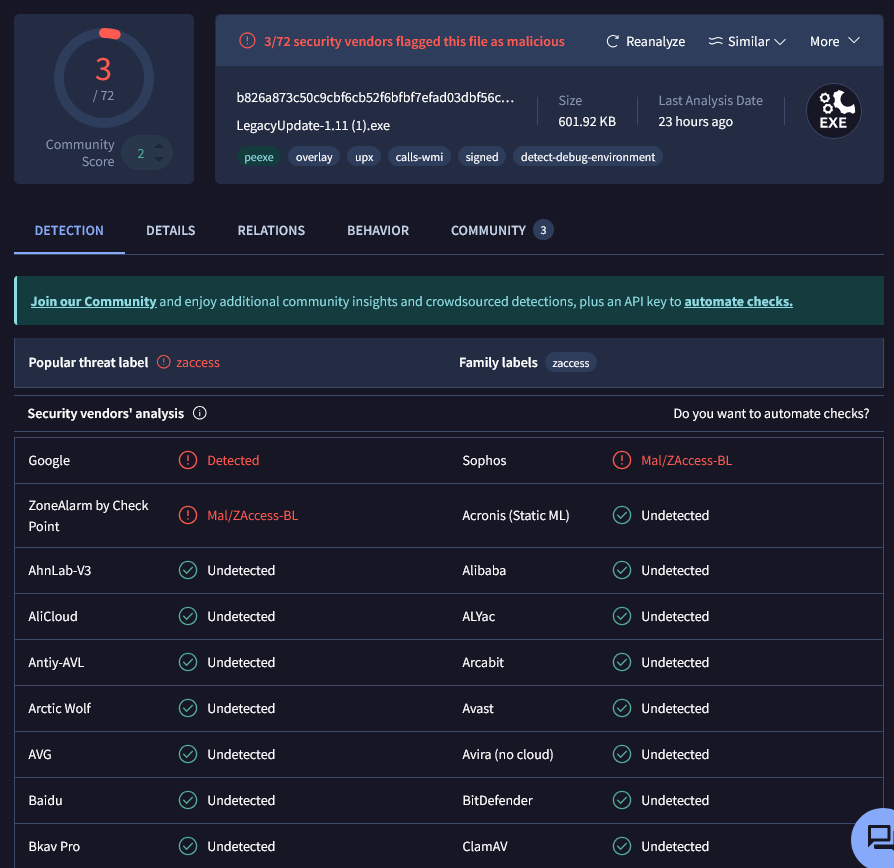The height and width of the screenshot is (868, 894).
Task: Select the peexe tag
Action: 259,157
